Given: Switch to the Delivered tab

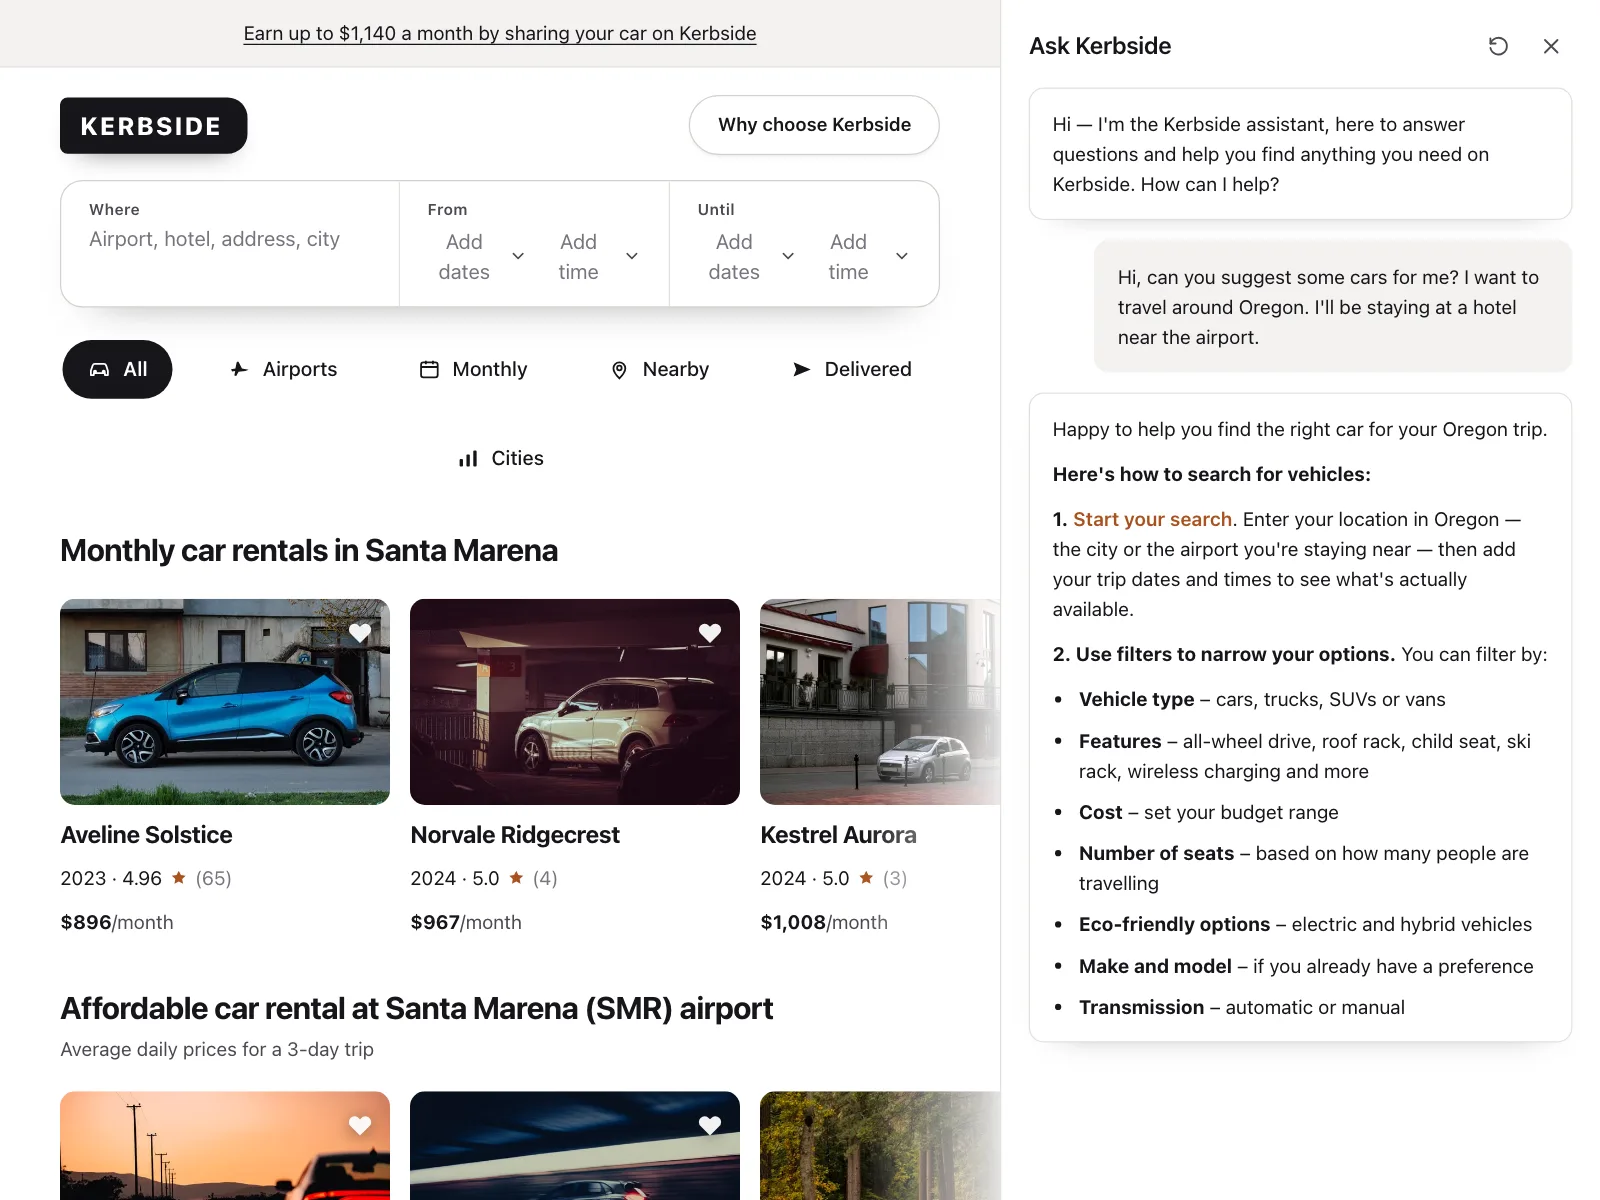Looking at the screenshot, I should click(x=851, y=370).
